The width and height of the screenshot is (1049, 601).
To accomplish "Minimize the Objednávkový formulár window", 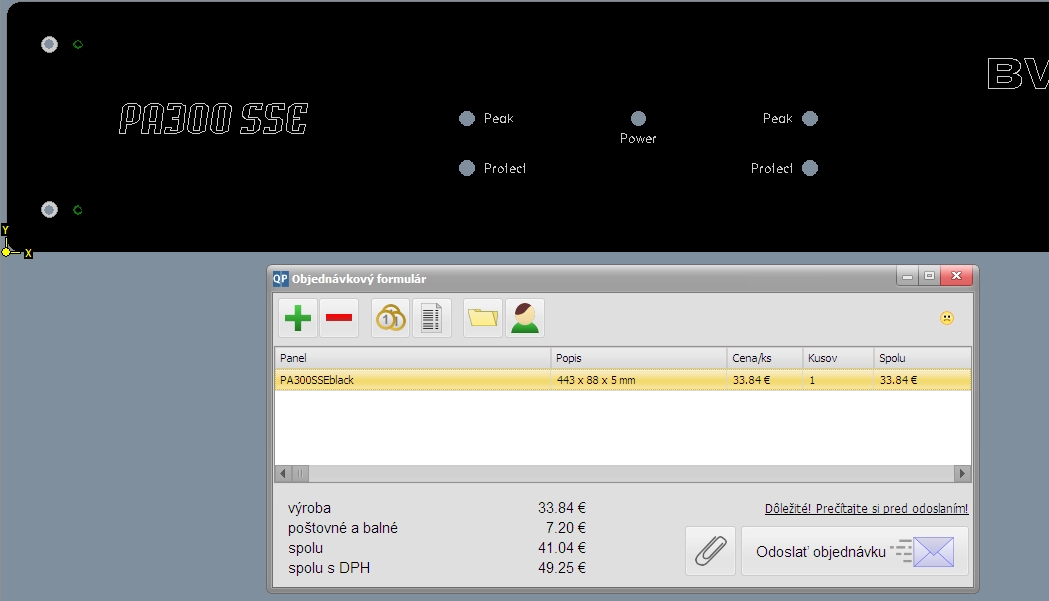I will [x=907, y=276].
